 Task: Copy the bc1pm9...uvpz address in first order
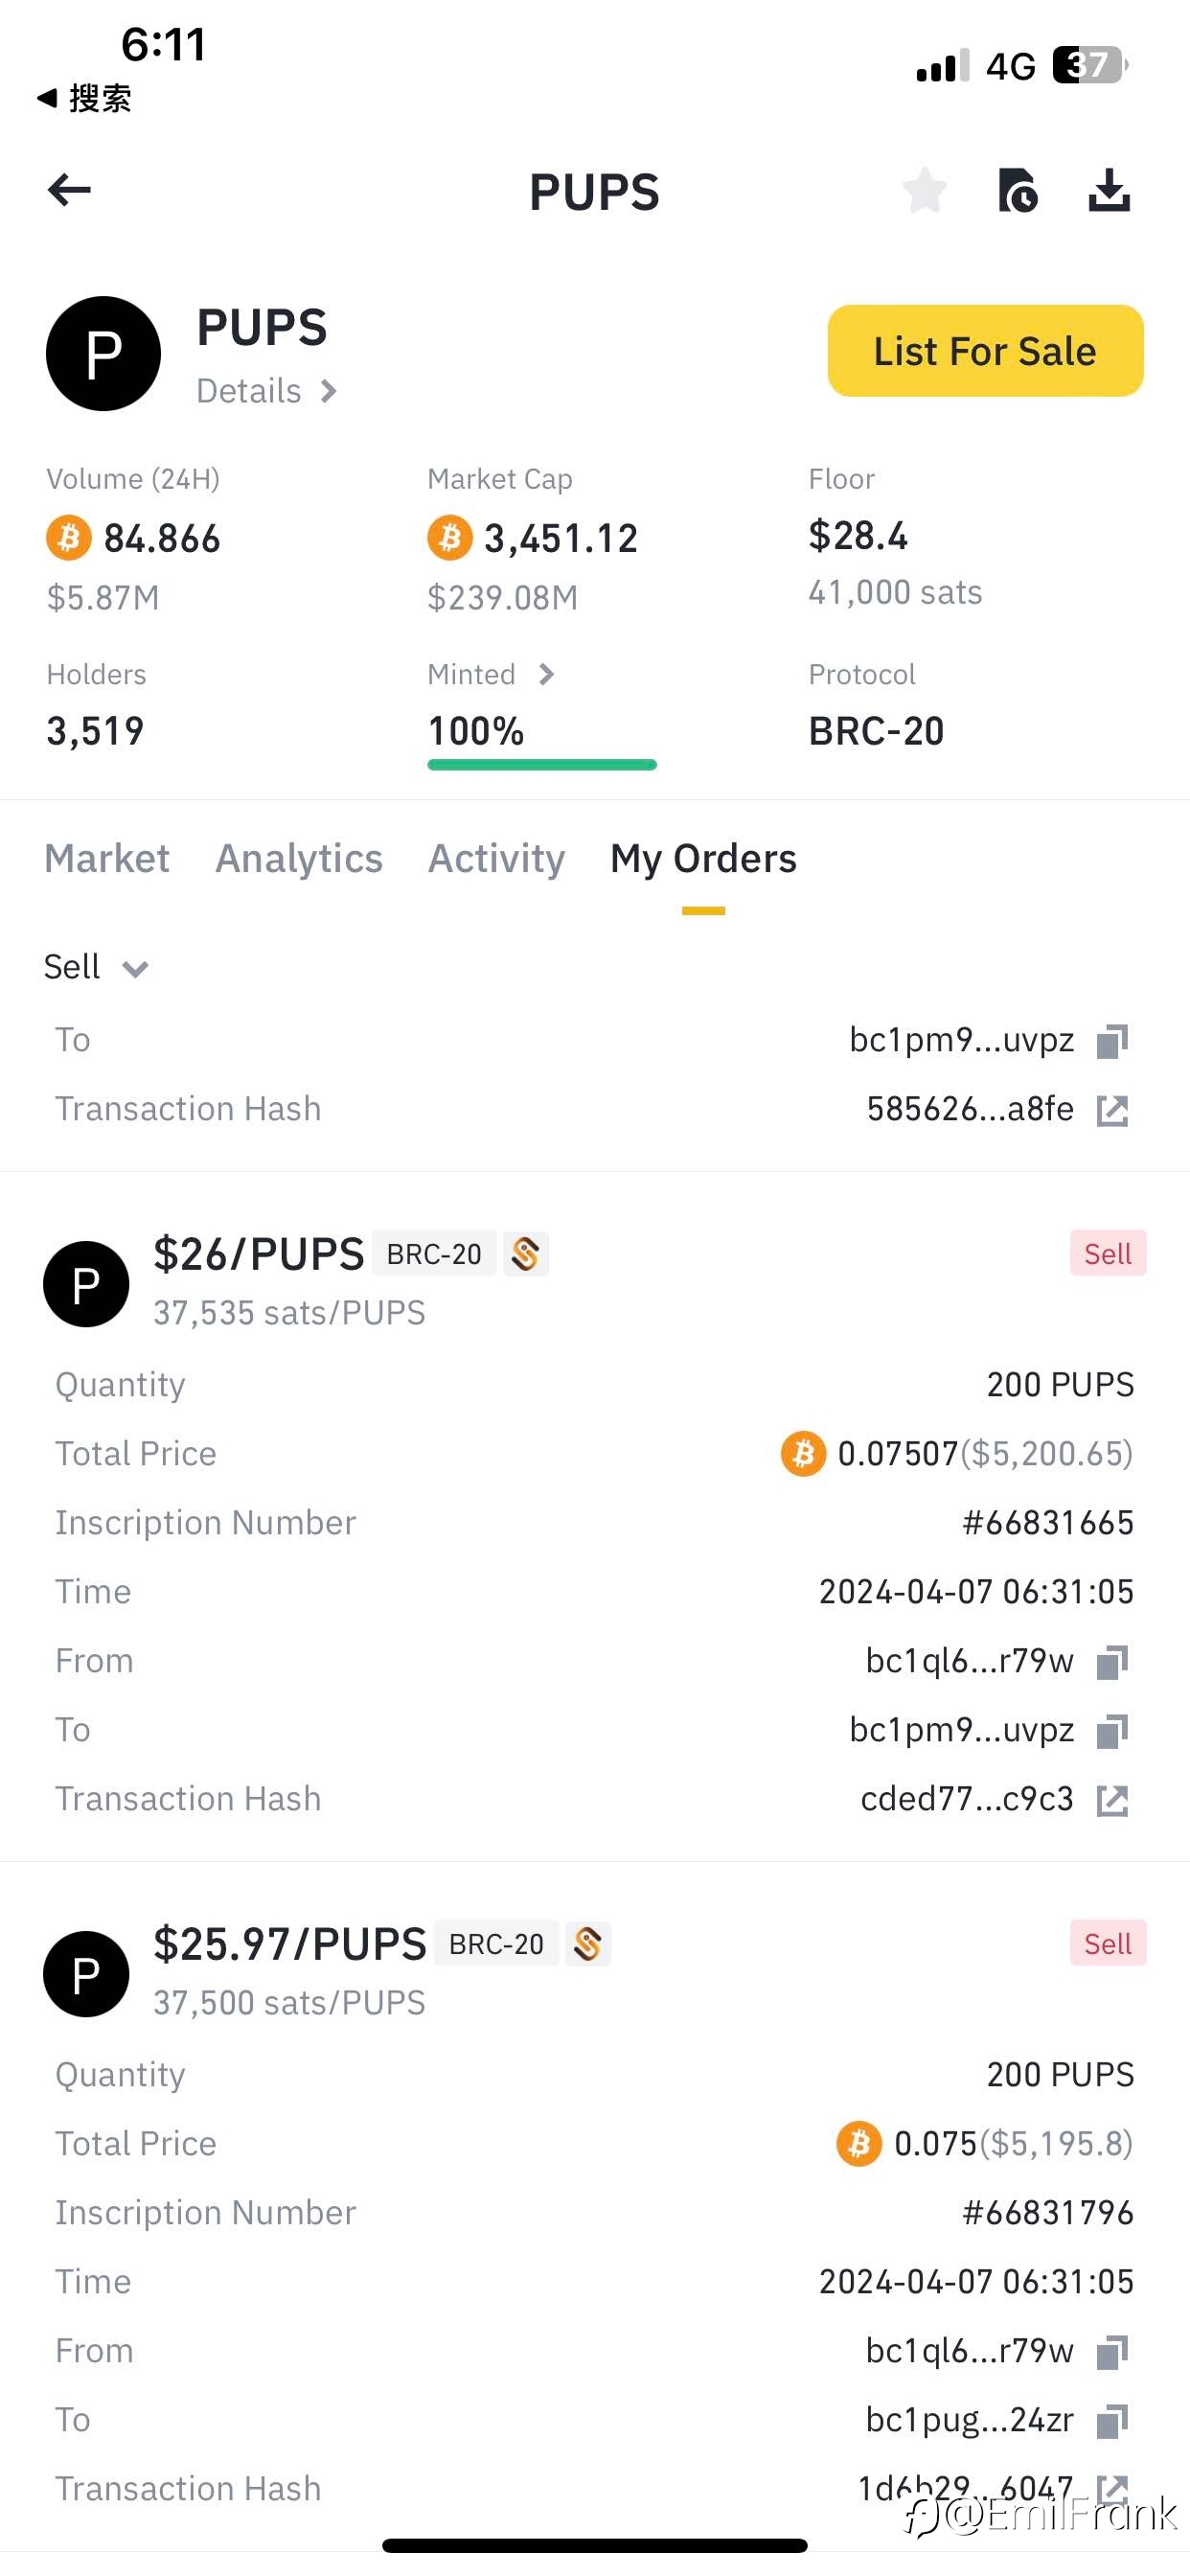pos(1112,1041)
